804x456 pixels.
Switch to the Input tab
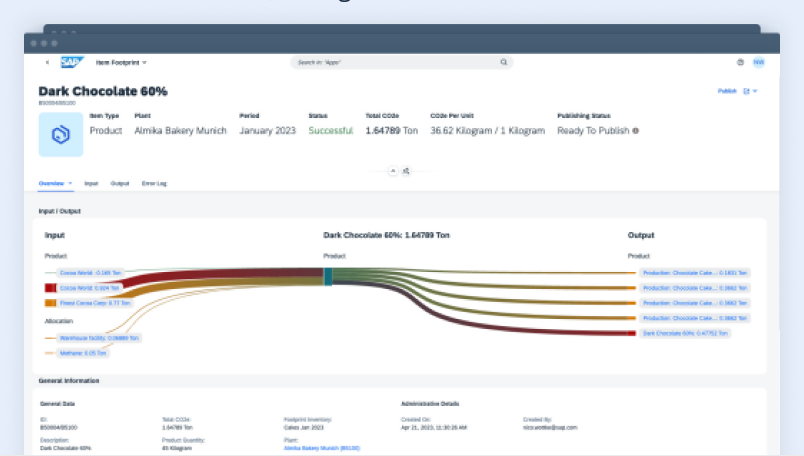[x=91, y=184]
